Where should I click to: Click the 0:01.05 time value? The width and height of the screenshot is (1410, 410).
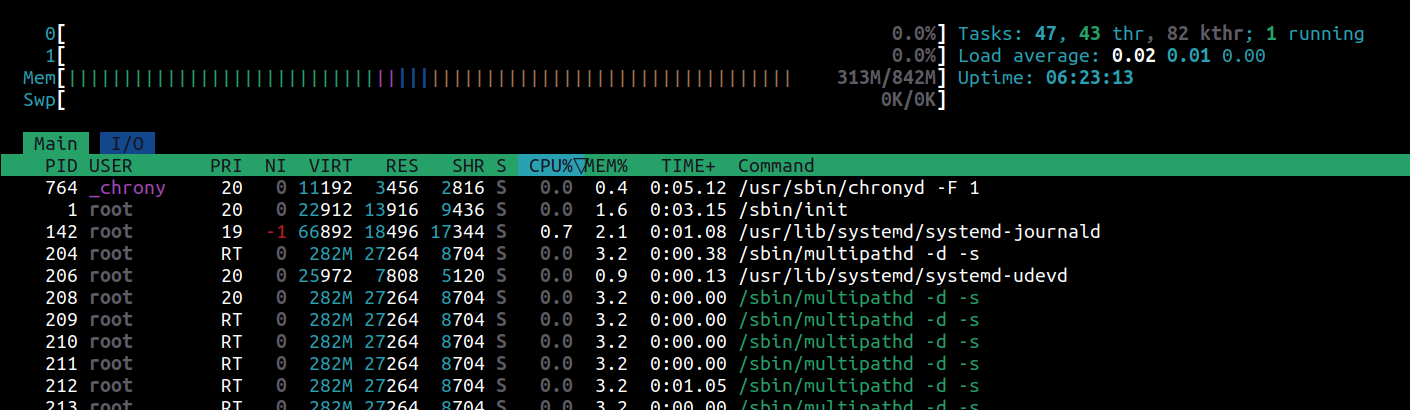(688, 386)
